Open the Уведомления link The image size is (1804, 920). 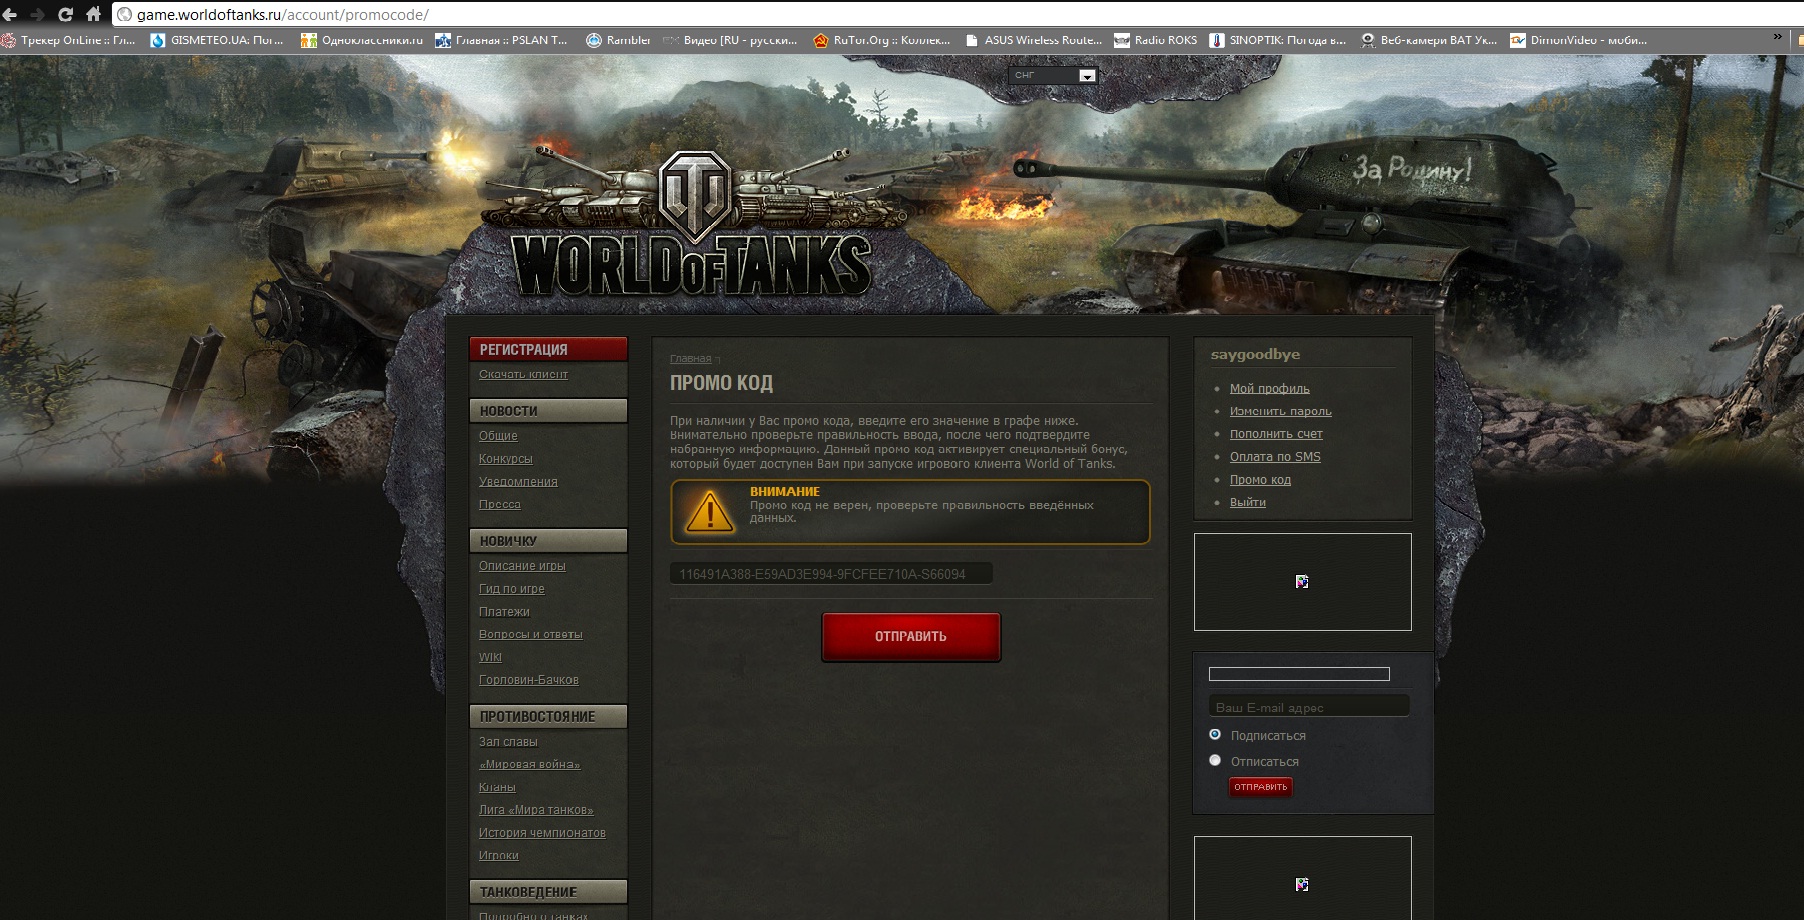coord(518,482)
